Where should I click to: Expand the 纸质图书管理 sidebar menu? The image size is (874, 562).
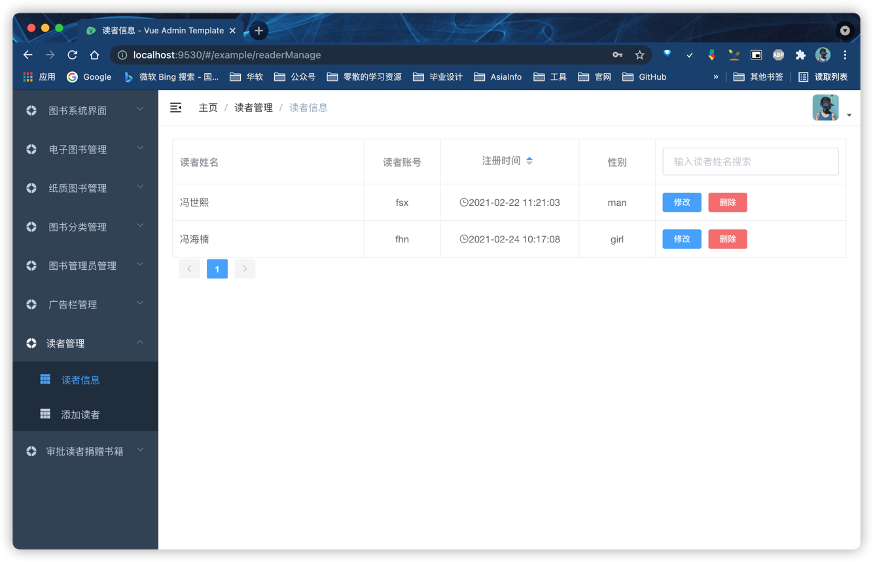85,188
